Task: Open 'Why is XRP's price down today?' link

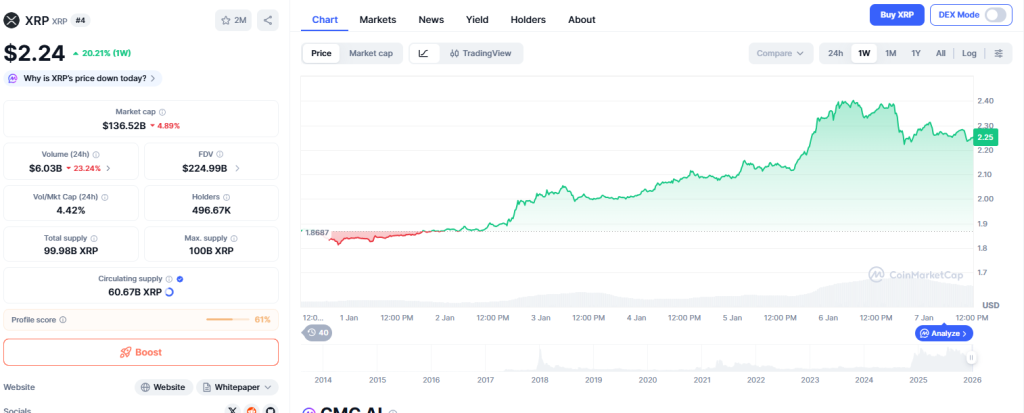Action: (84, 78)
